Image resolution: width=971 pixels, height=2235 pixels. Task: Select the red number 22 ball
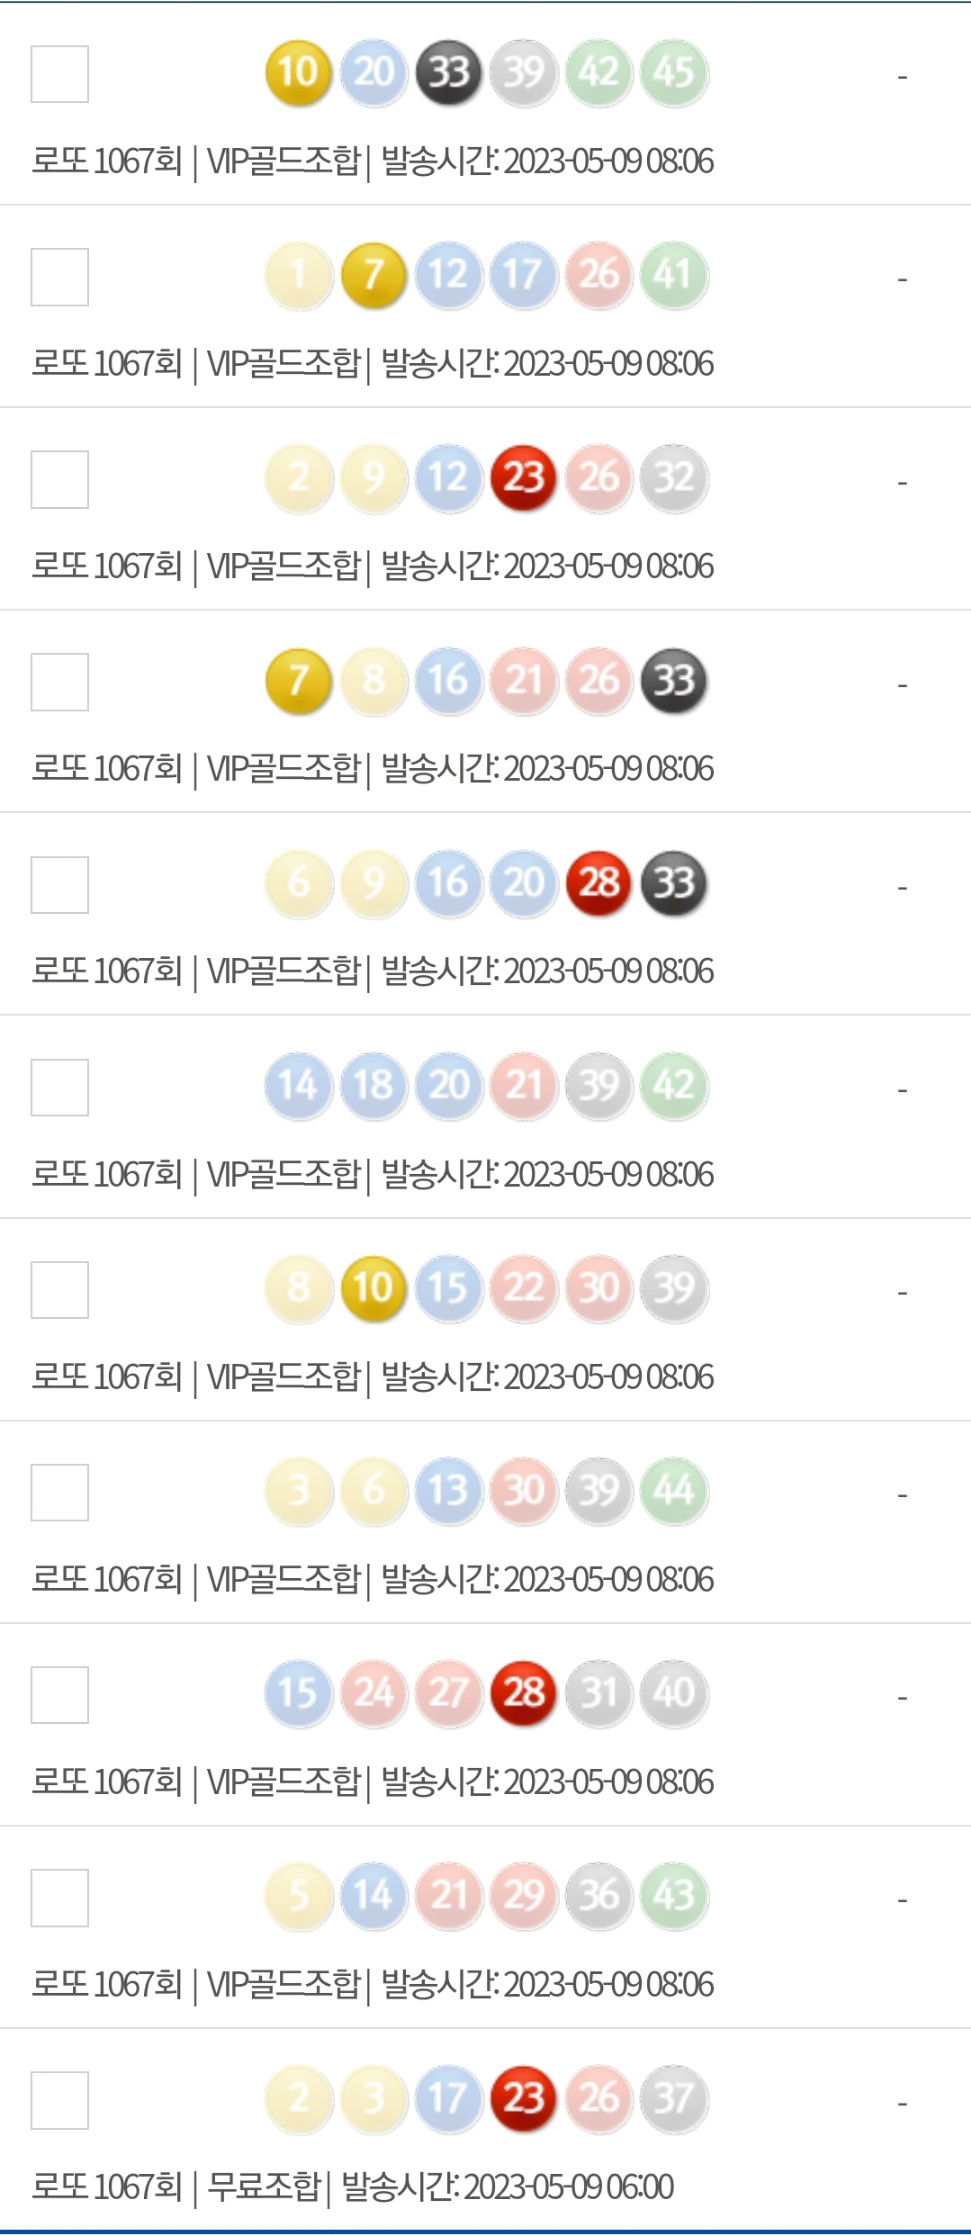(x=524, y=1288)
